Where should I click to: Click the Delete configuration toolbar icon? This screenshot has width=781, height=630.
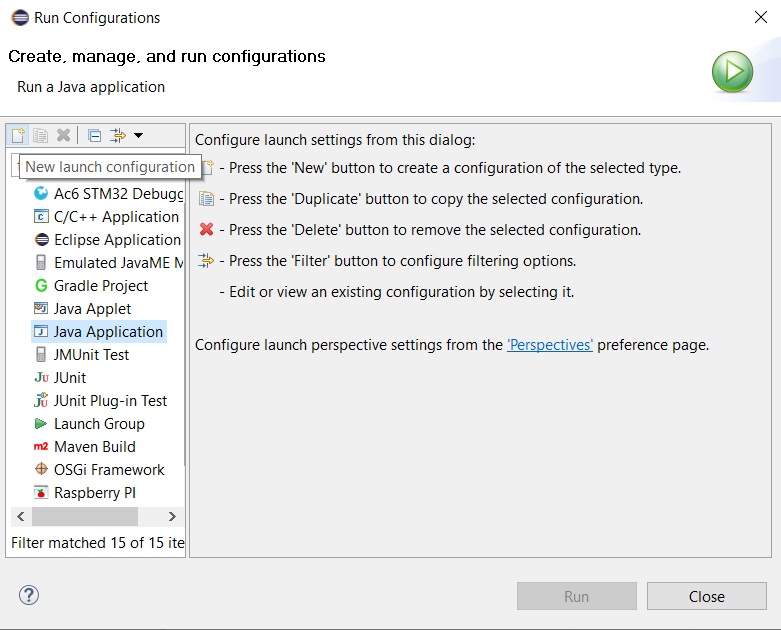point(63,135)
